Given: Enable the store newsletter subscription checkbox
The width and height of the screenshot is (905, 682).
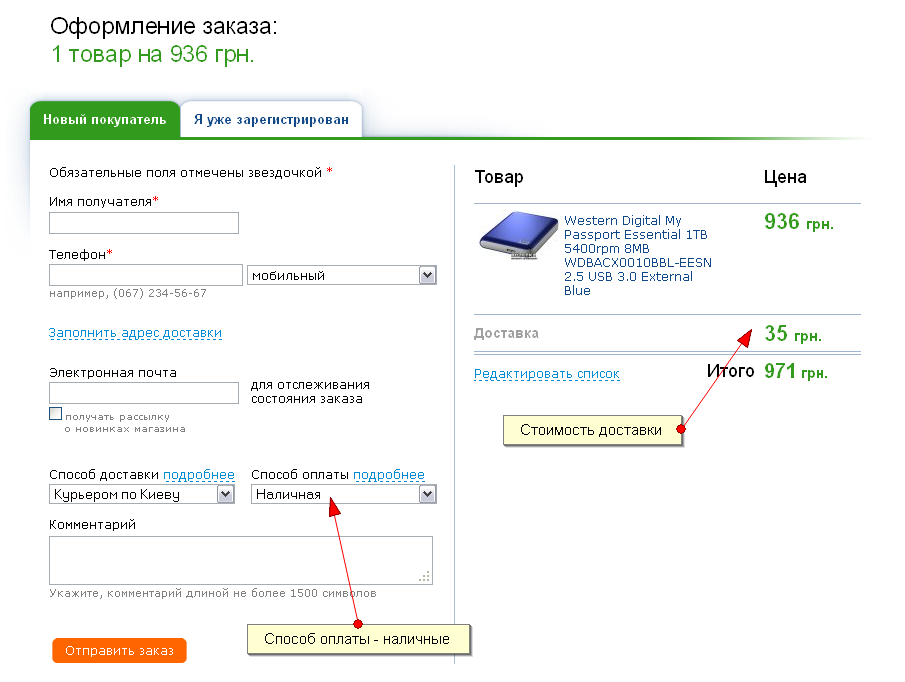Looking at the screenshot, I should (x=56, y=414).
